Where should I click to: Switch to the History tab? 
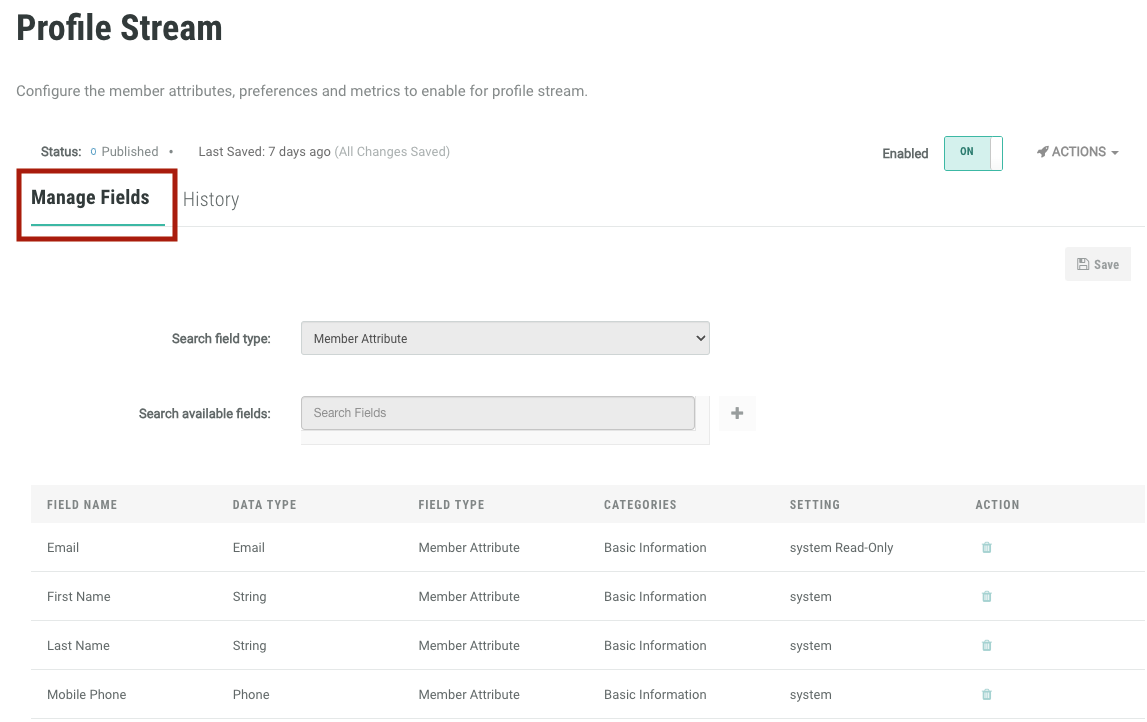(x=211, y=200)
